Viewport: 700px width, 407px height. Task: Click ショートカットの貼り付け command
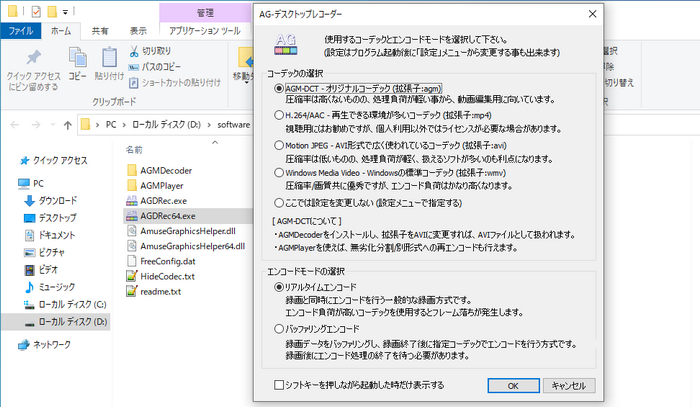[175, 83]
